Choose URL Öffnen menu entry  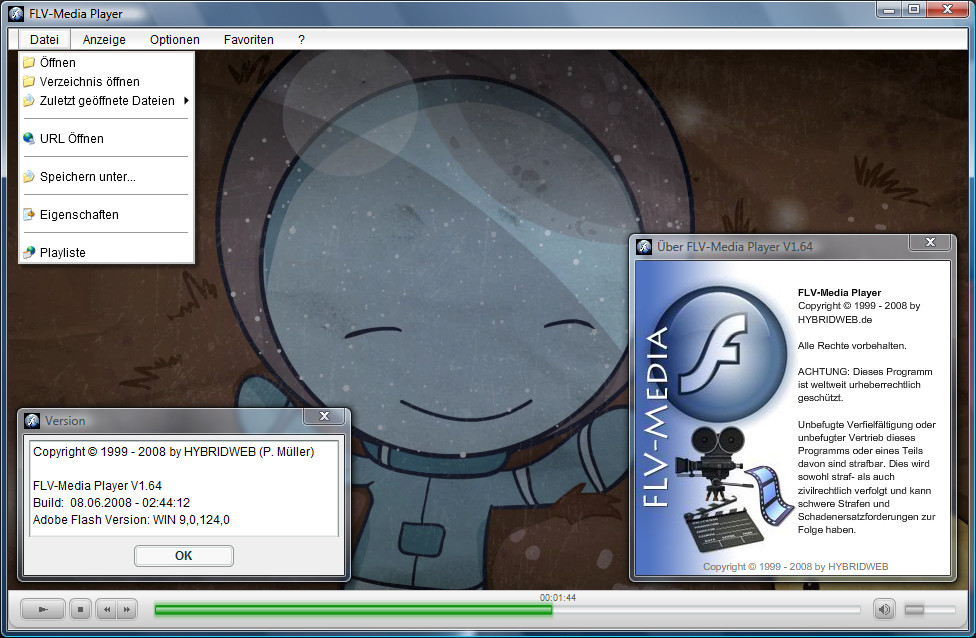click(106, 139)
